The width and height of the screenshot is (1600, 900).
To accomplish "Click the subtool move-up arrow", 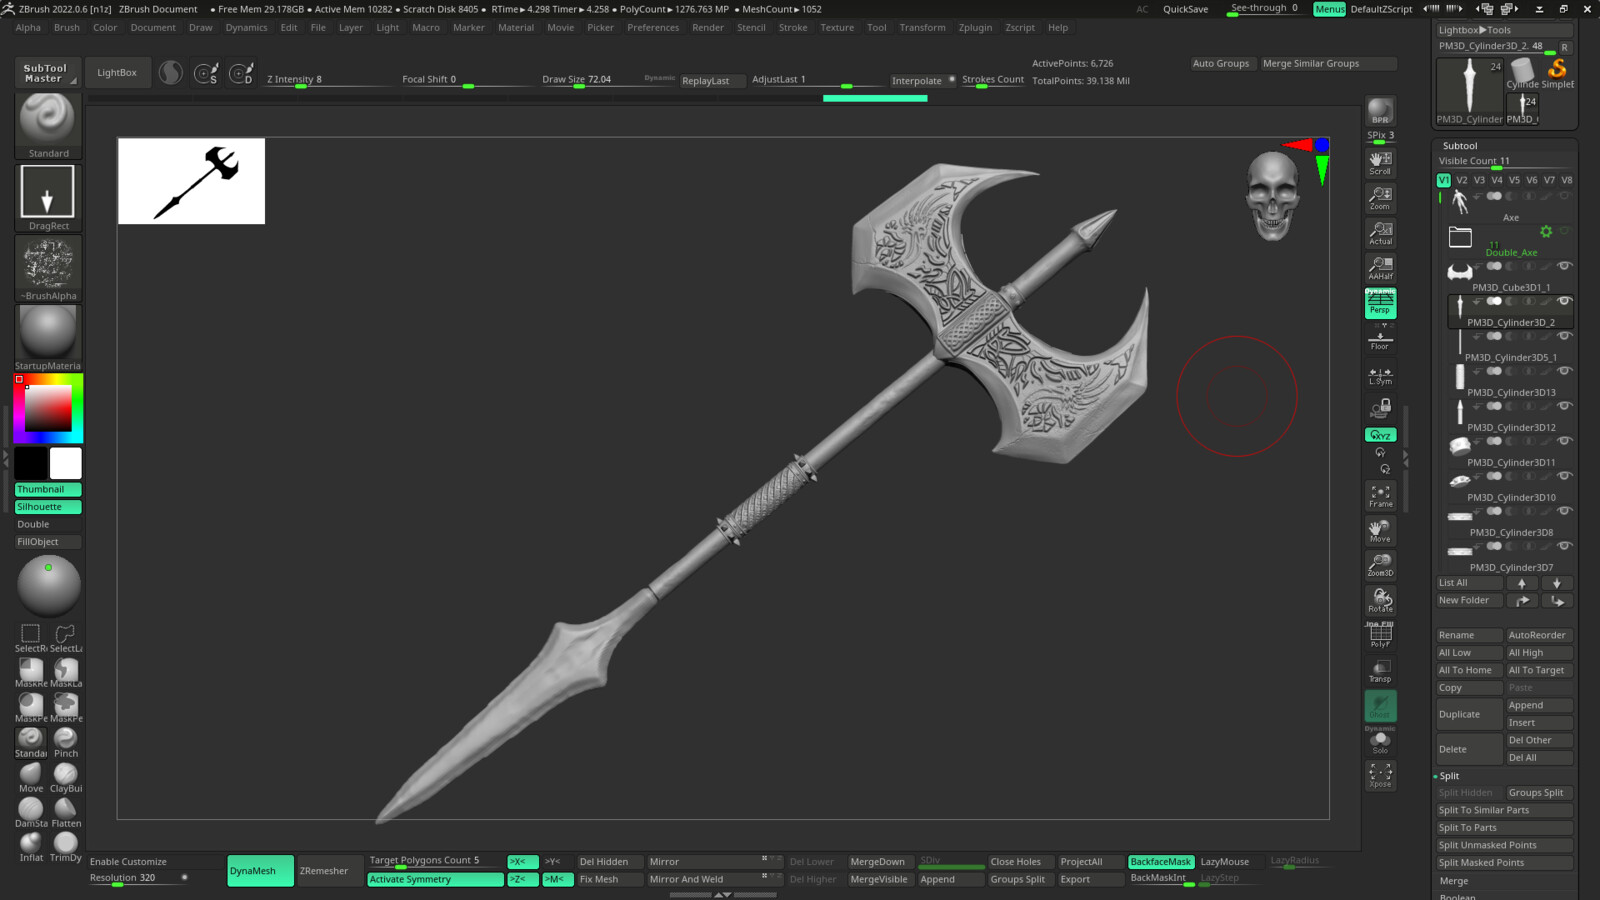I will (x=1522, y=583).
